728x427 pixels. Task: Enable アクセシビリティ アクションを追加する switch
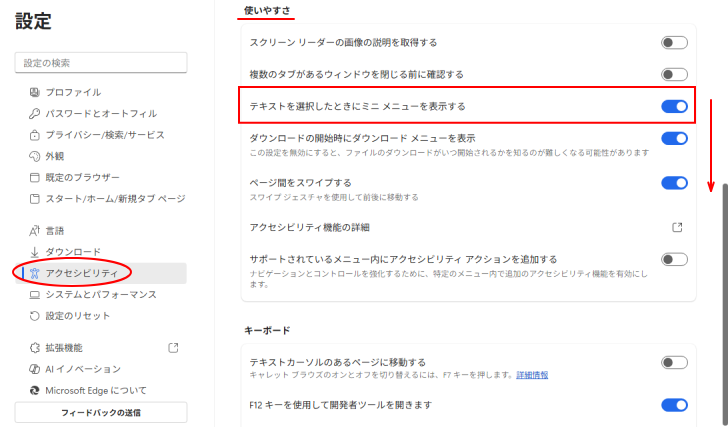674,259
